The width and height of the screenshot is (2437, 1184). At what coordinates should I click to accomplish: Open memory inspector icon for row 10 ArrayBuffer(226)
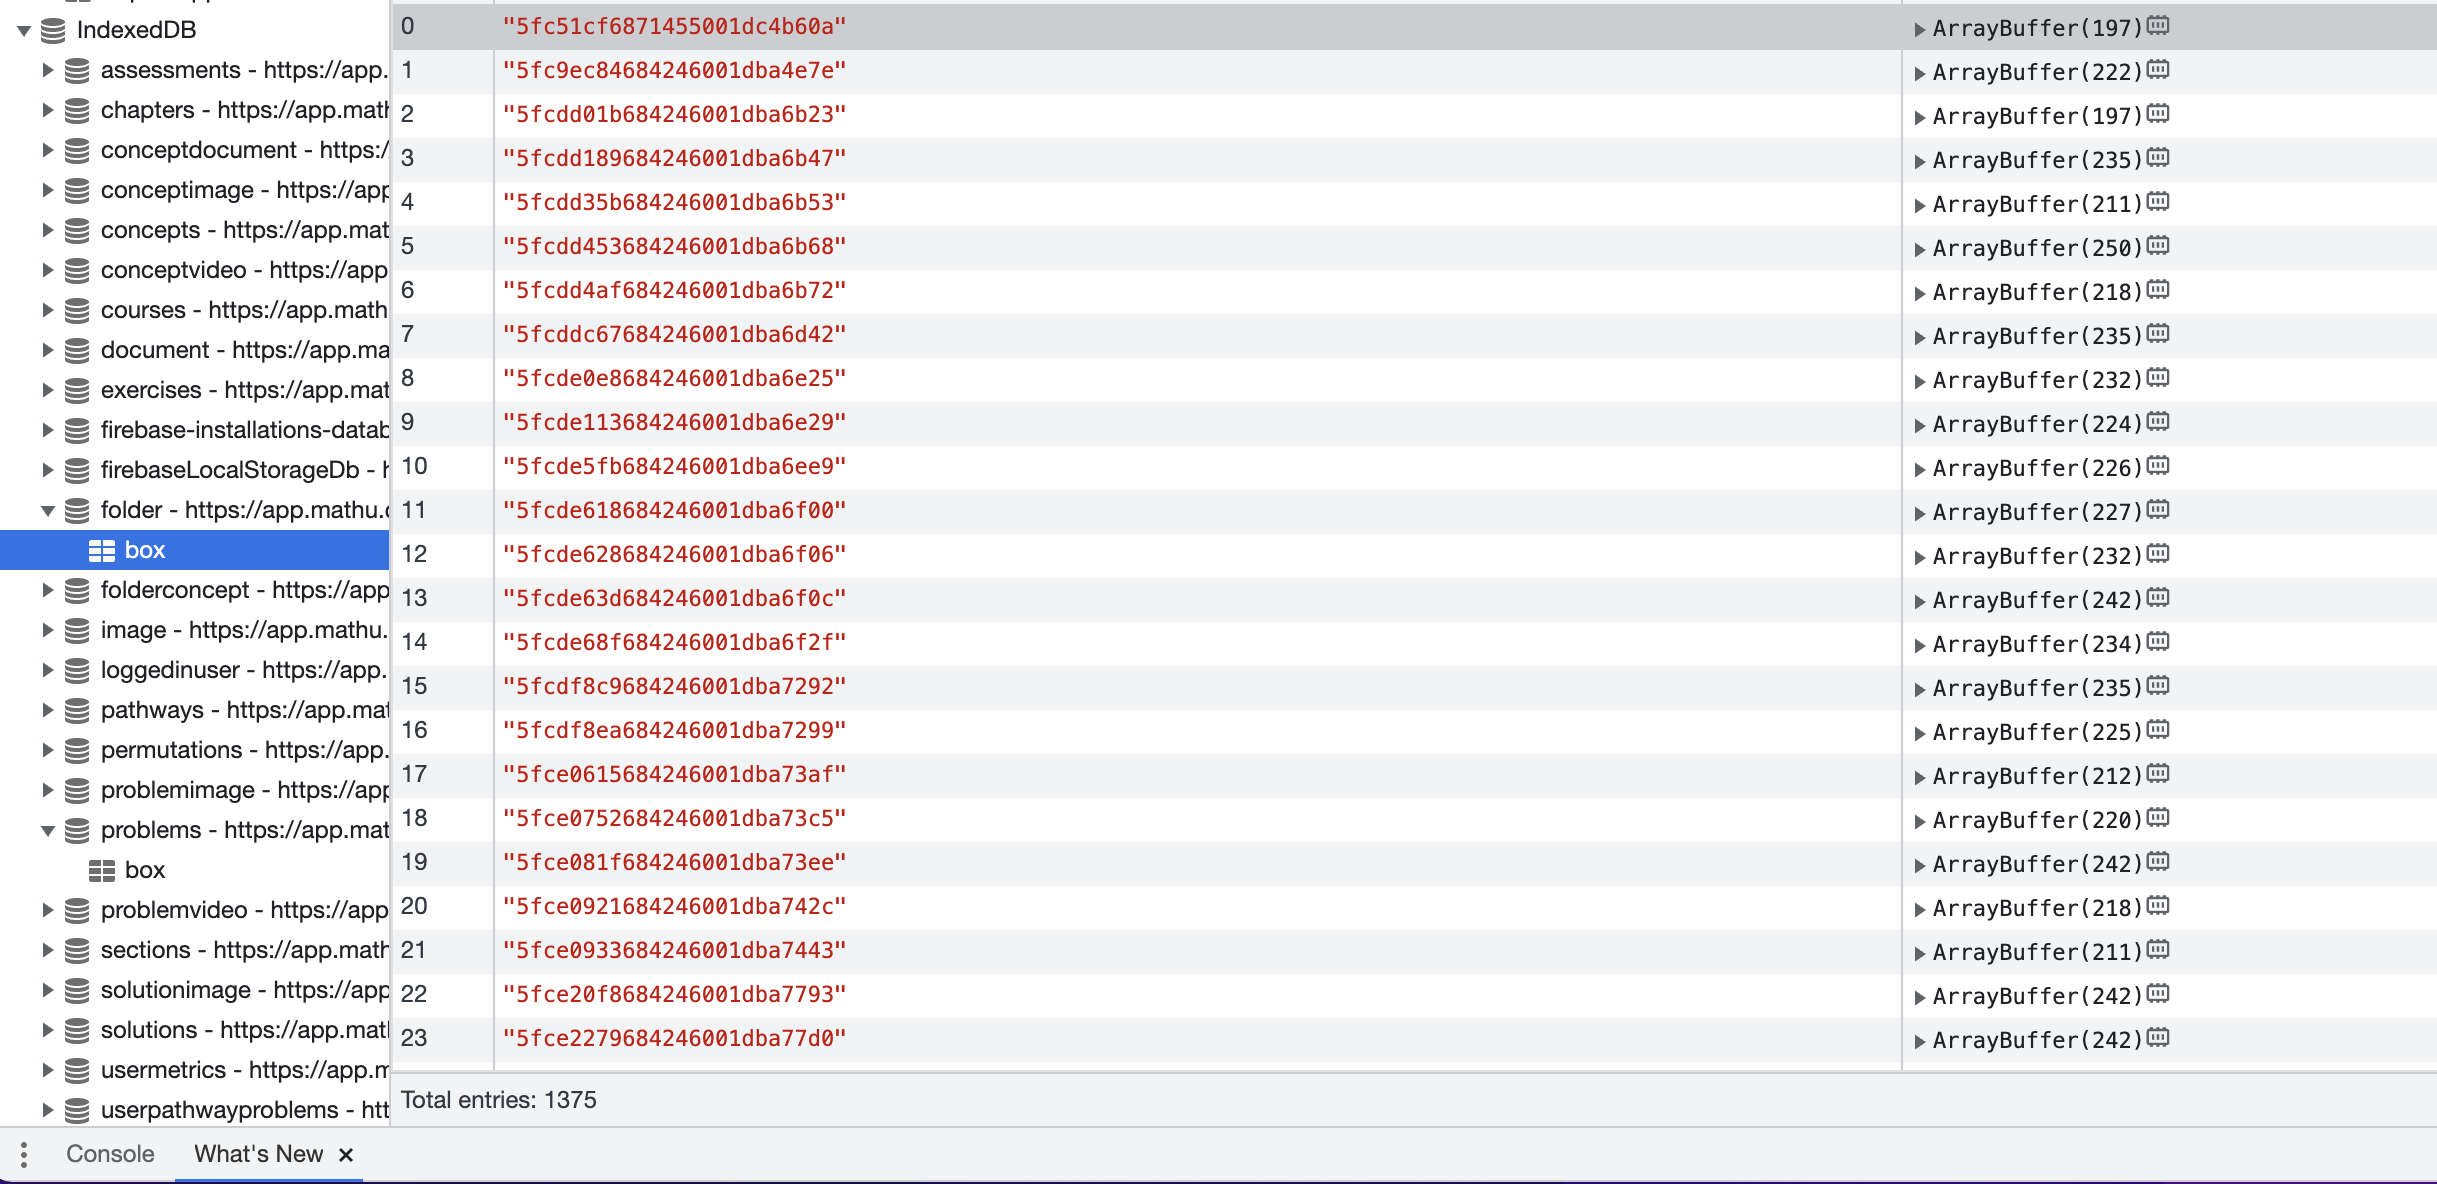[x=2158, y=466]
